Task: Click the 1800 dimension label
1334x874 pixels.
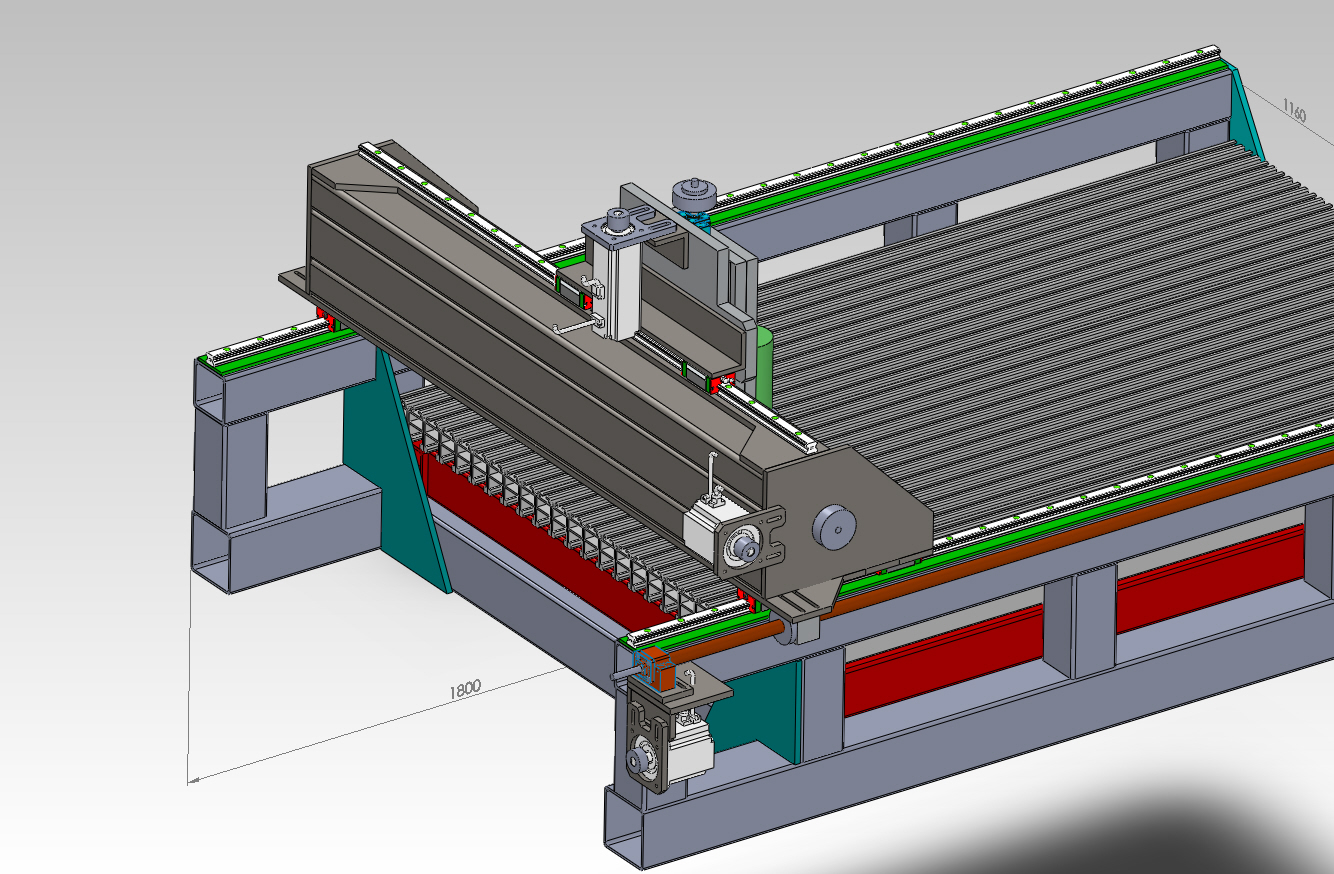Action: (x=464, y=688)
